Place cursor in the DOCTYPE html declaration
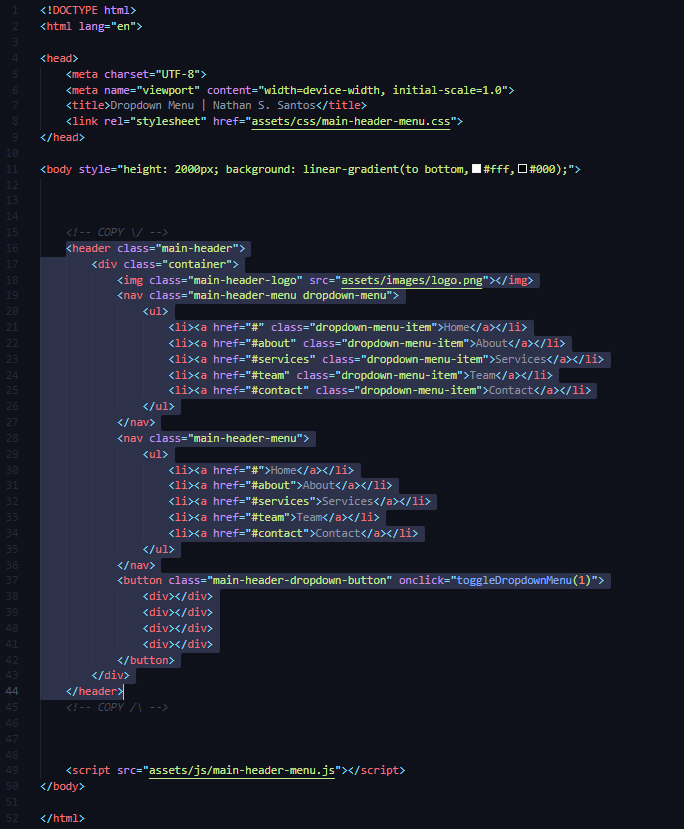 [x=88, y=10]
